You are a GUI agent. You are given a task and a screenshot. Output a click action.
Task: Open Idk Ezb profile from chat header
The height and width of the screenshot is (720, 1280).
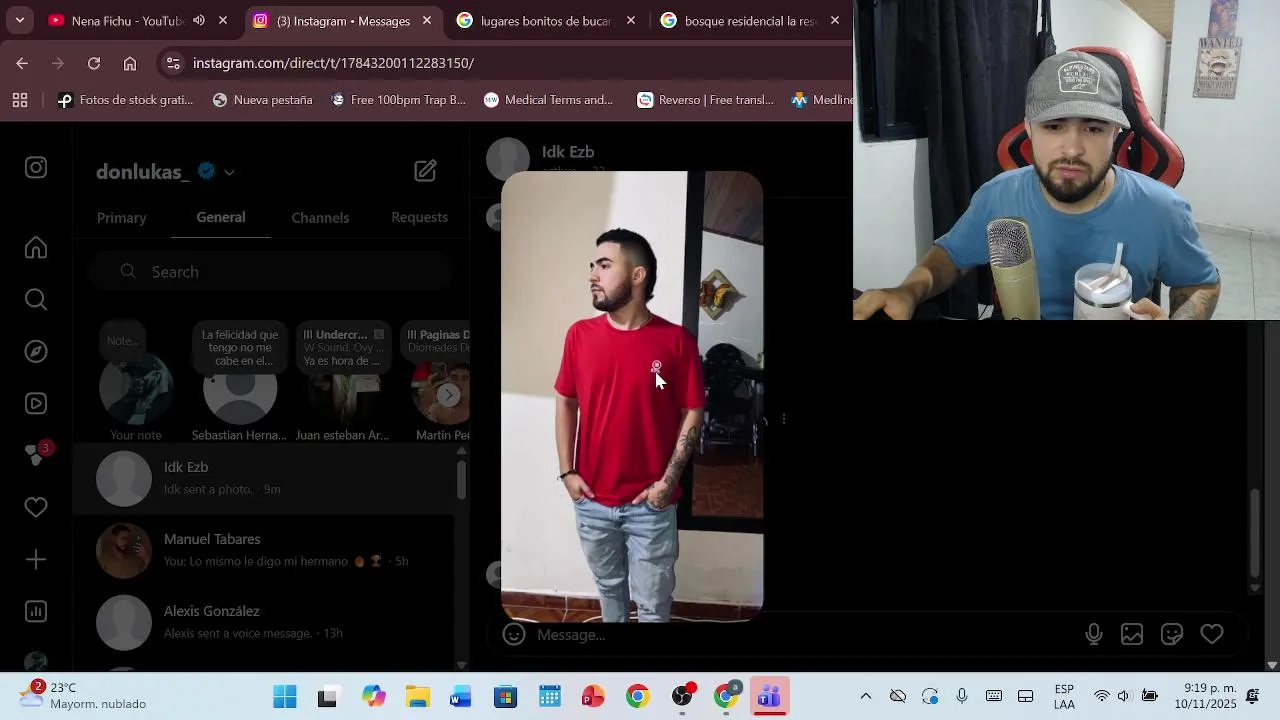[568, 152]
